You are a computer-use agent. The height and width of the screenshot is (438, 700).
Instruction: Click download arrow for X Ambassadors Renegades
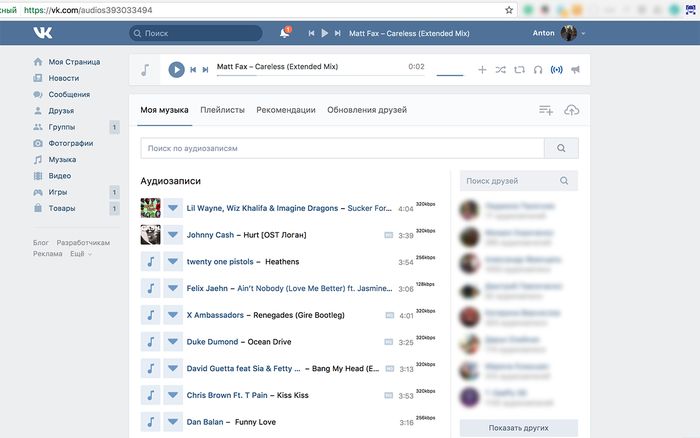click(x=173, y=315)
